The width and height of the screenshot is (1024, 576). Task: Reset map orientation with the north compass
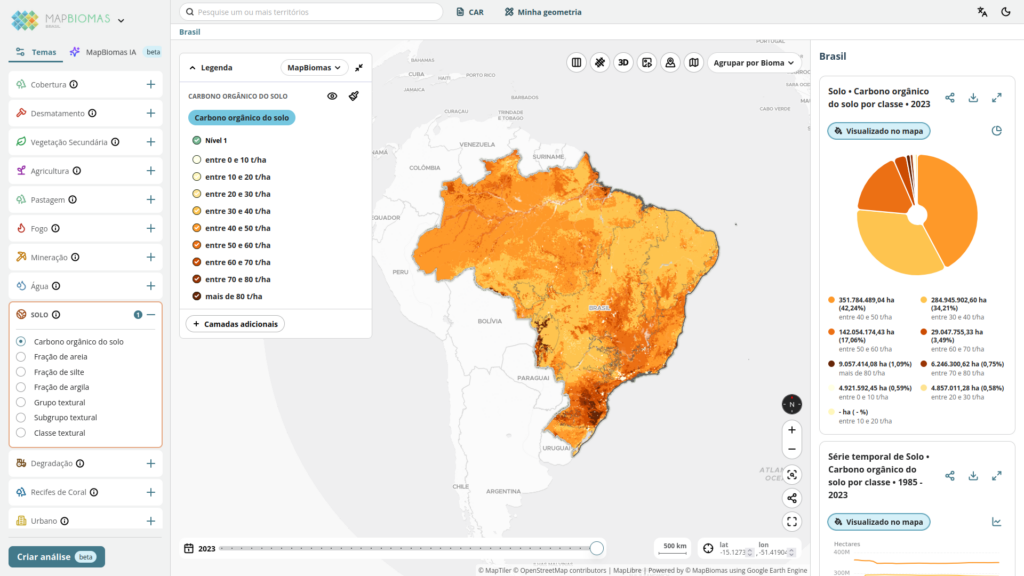click(x=792, y=404)
